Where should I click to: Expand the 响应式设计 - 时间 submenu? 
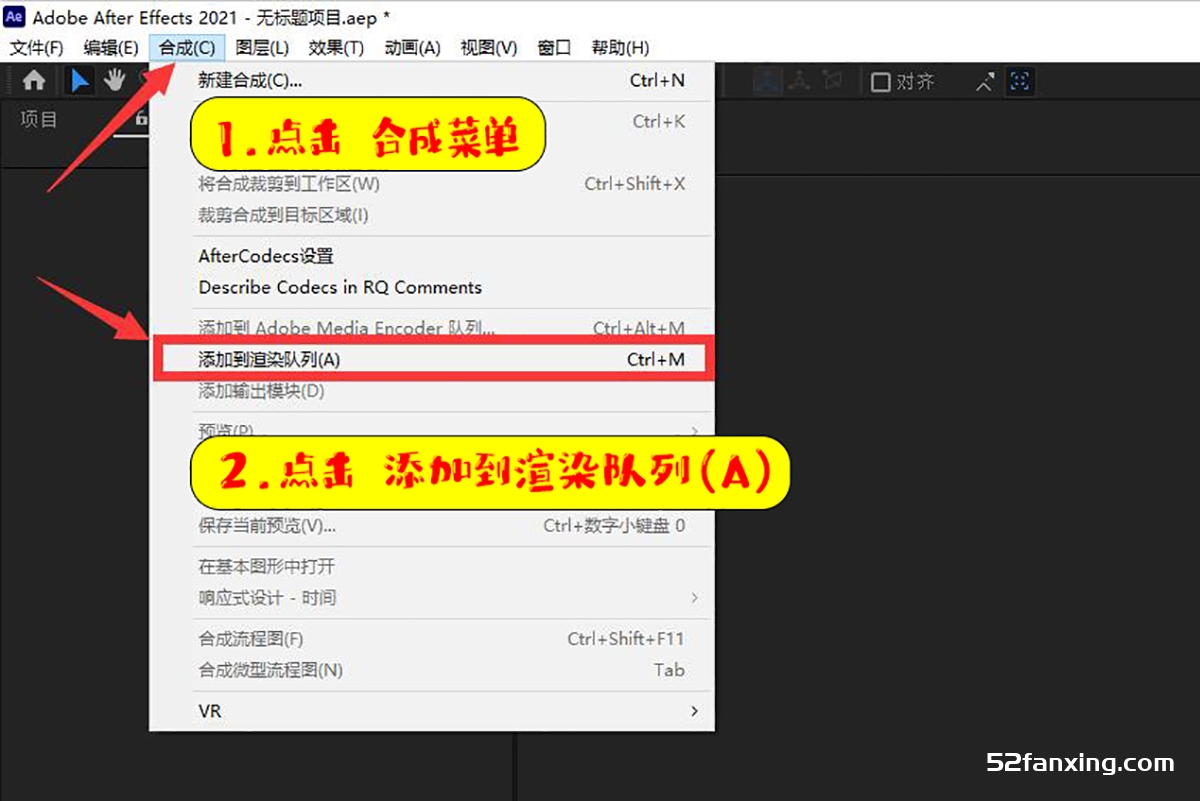pos(432,598)
